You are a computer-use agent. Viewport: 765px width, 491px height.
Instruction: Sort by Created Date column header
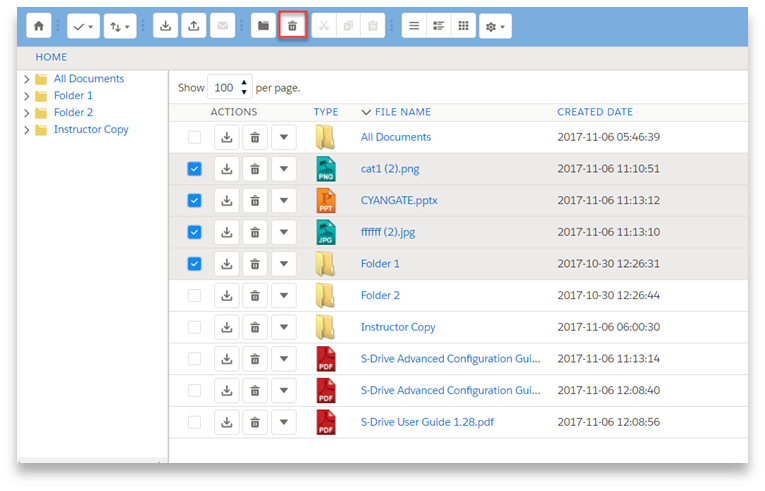[x=594, y=112]
